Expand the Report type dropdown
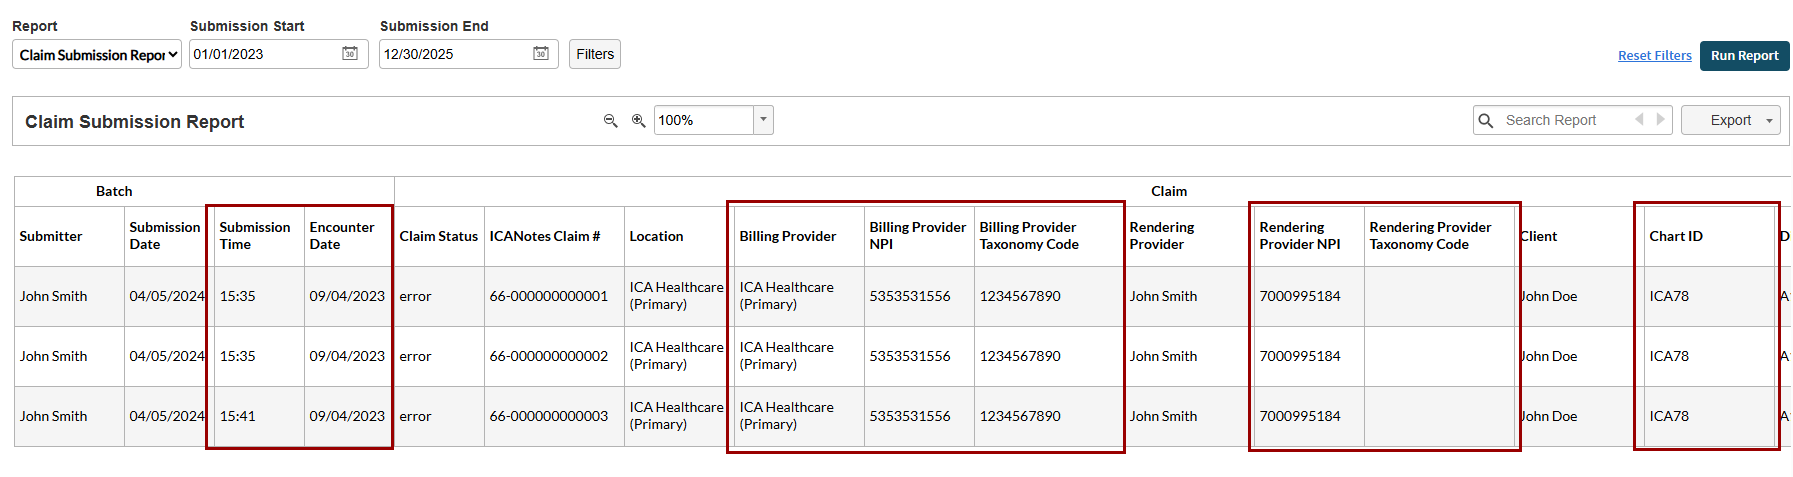This screenshot has height=477, width=1793. pyautogui.click(x=97, y=55)
